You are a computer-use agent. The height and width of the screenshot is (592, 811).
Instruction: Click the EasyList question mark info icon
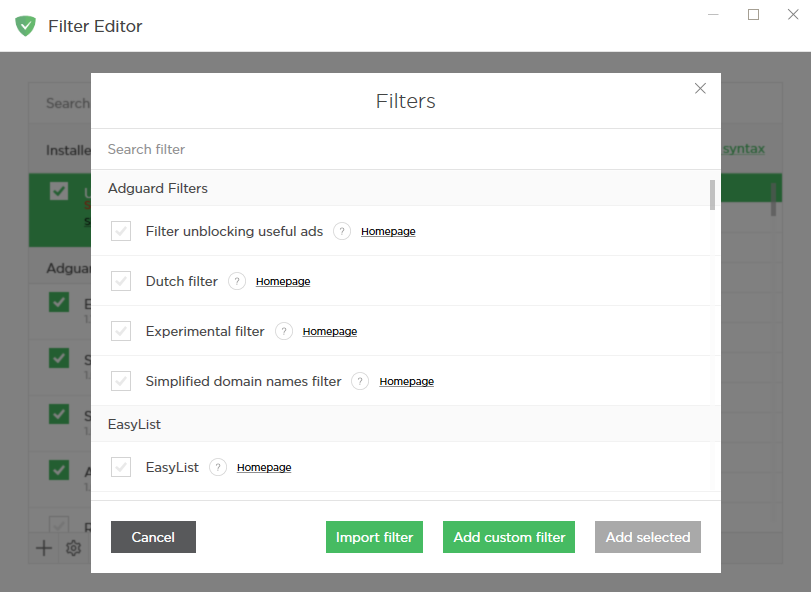218,467
